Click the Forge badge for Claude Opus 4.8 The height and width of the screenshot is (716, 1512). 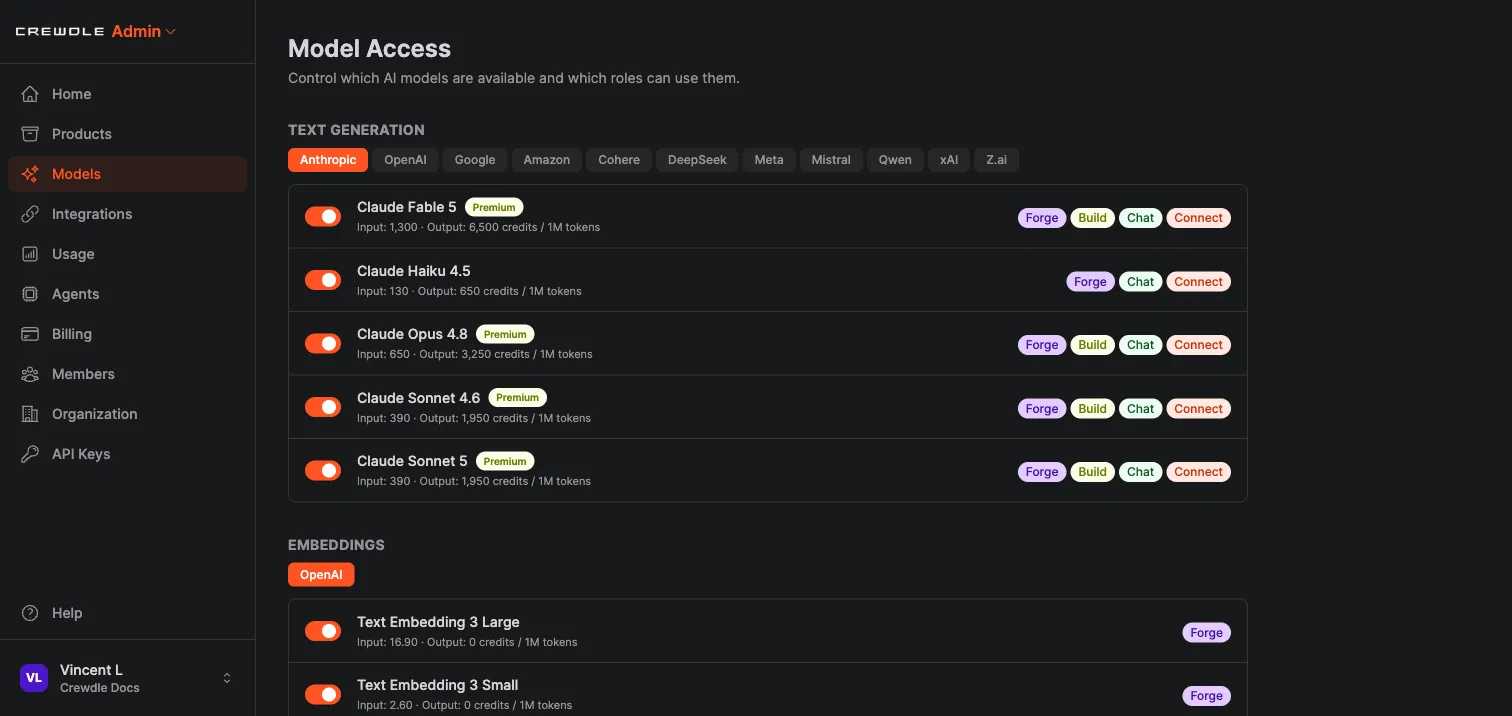(x=1042, y=345)
